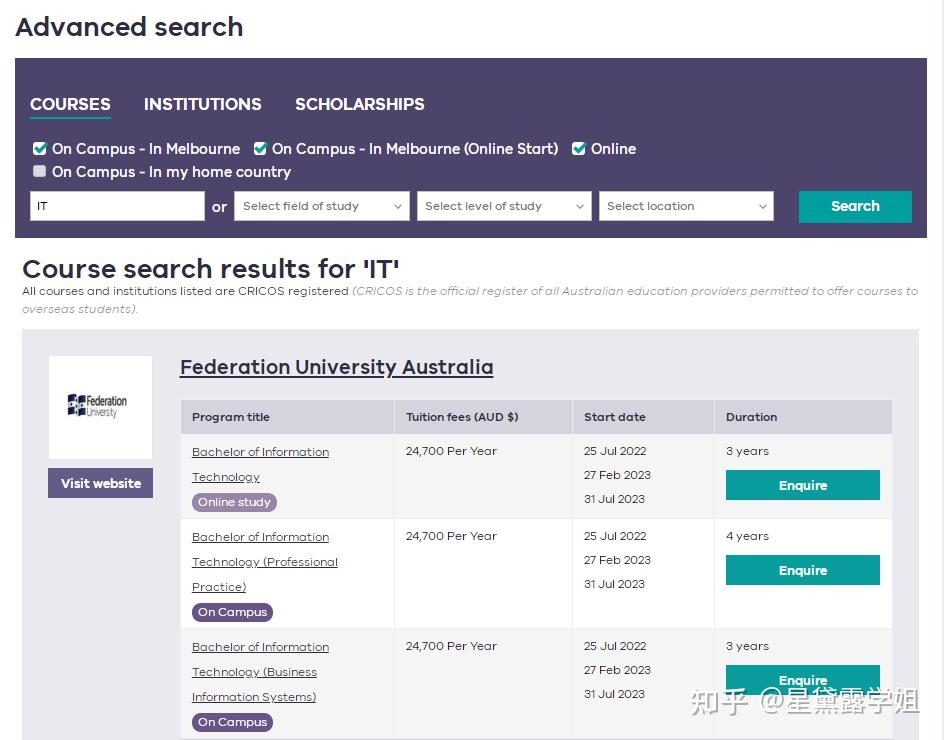Uncheck "On Campus - In Melbourne (Online Start)"
This screenshot has width=944, height=740.
260,148
